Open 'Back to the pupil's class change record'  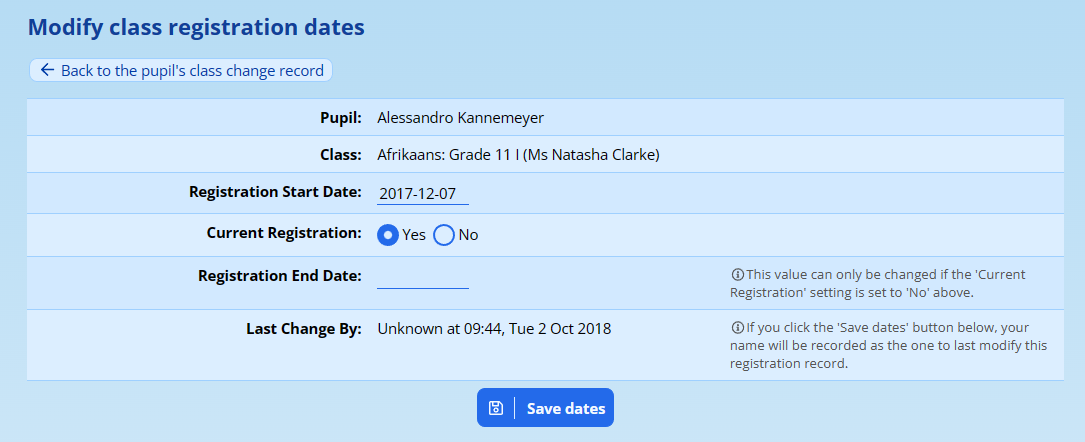coord(192,71)
